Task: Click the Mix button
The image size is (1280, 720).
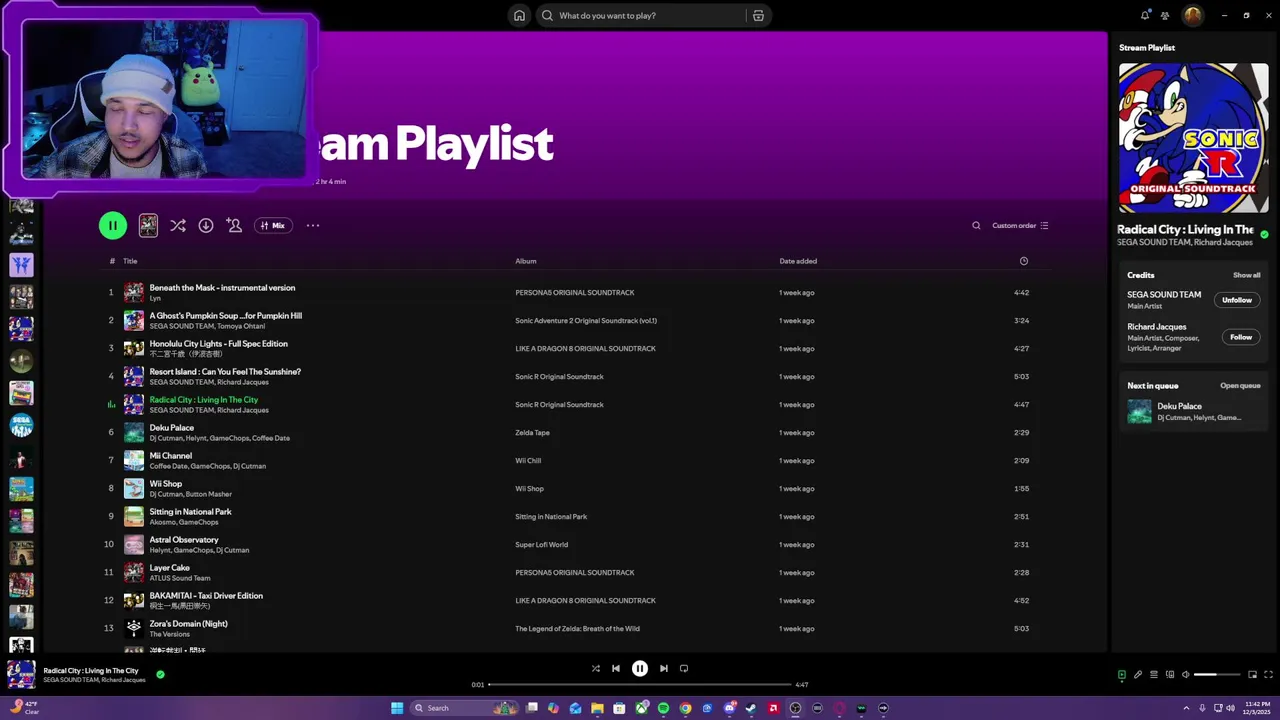Action: tap(273, 226)
